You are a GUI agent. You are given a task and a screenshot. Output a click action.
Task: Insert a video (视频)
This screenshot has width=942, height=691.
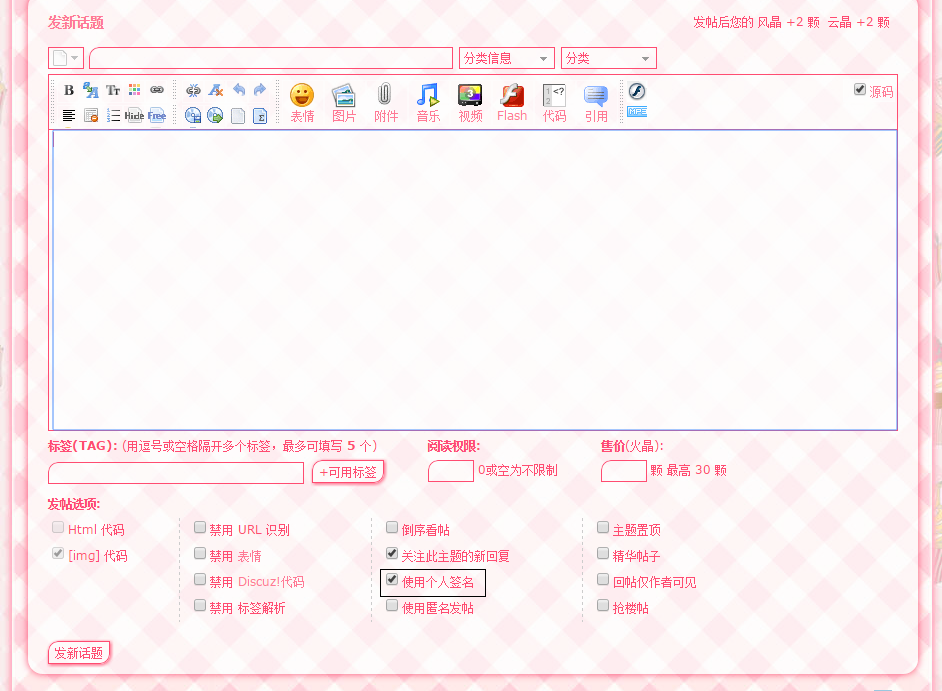tap(470, 103)
